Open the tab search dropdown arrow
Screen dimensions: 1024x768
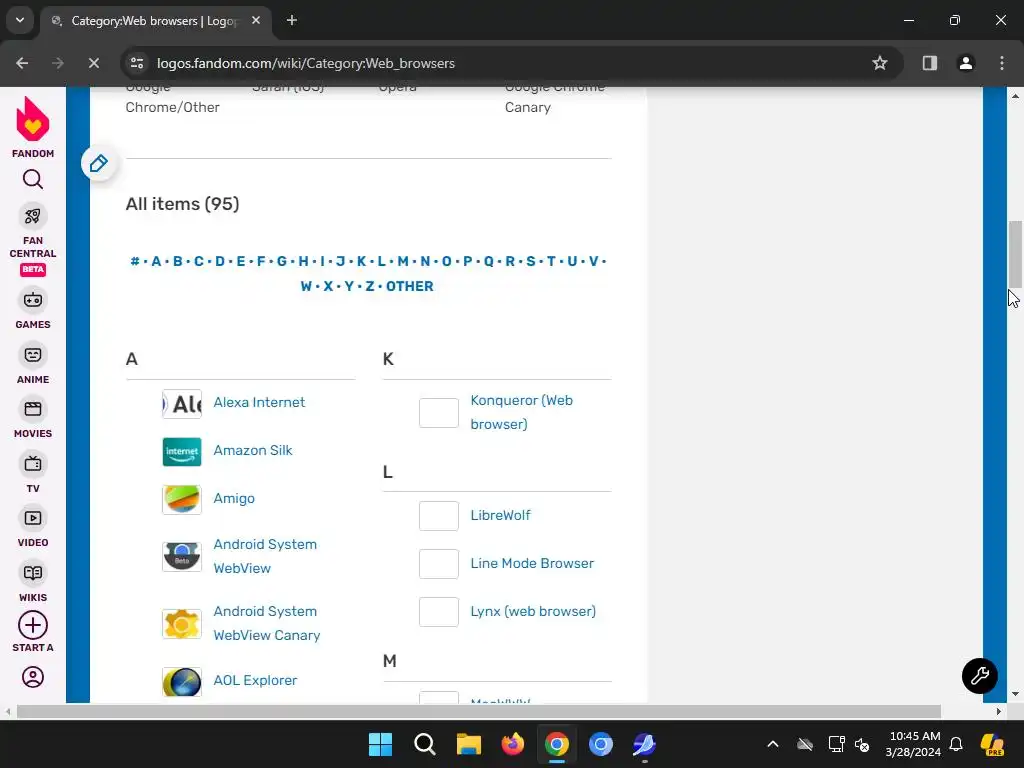click(x=20, y=20)
